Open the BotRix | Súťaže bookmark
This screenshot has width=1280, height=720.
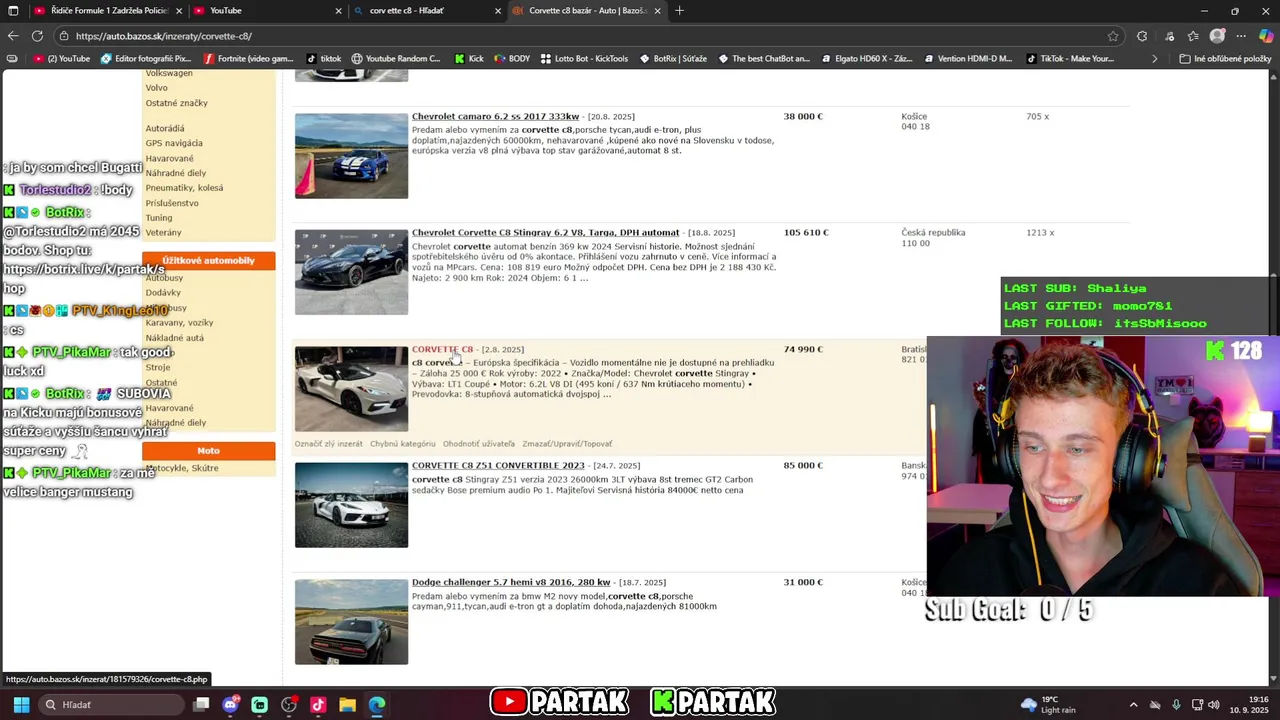(673, 59)
